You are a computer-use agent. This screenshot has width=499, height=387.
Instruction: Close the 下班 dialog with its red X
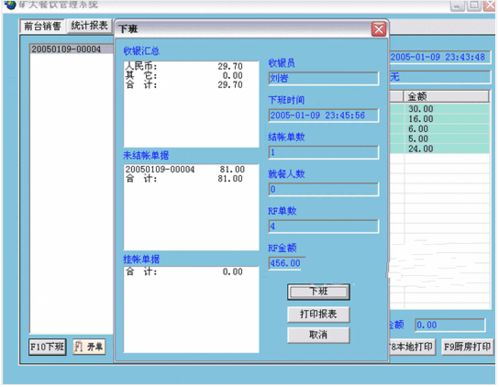[x=379, y=29]
